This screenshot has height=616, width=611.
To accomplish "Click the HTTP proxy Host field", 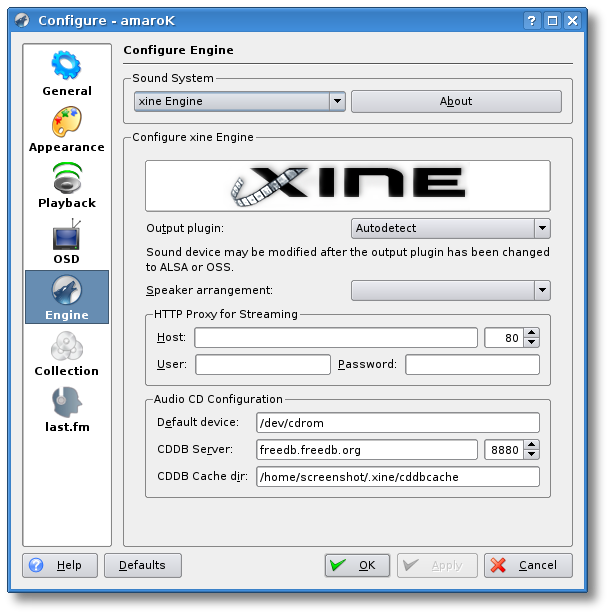I will click(x=336, y=338).
